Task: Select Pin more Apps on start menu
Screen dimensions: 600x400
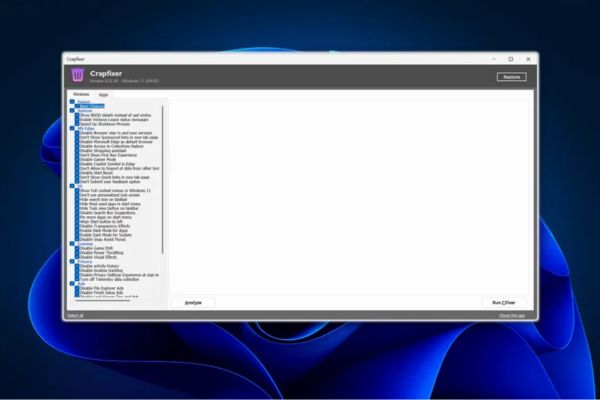Action: click(106, 217)
